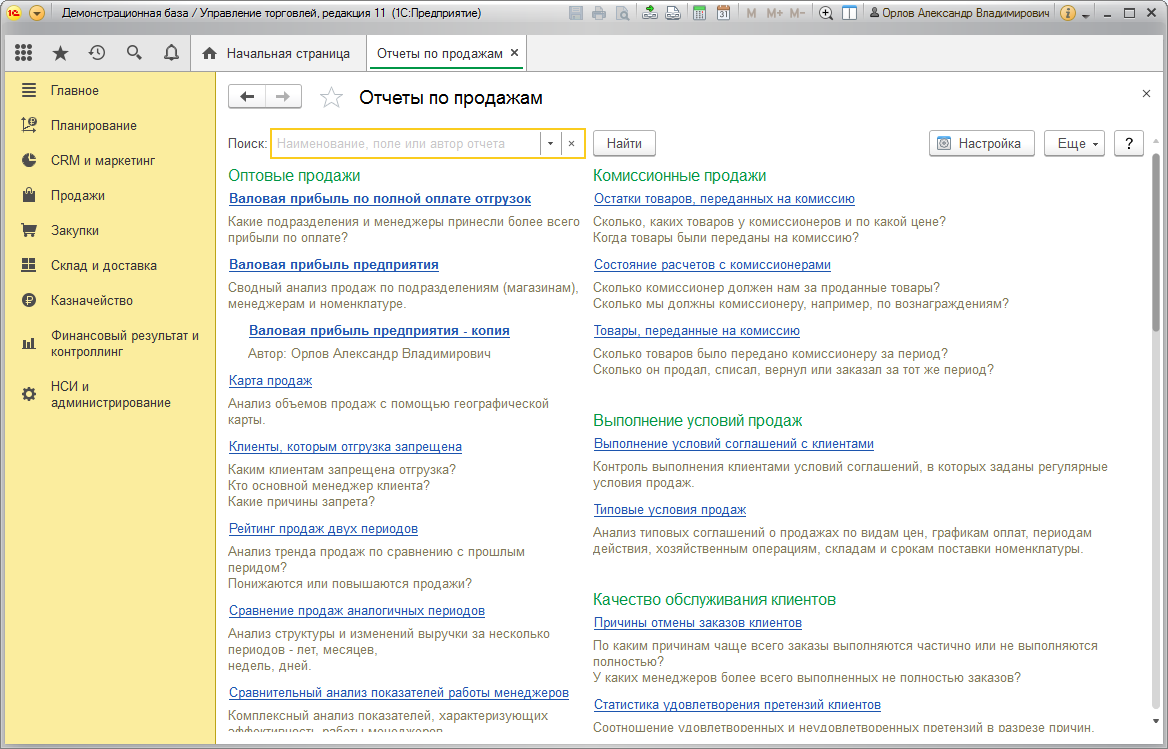
Task: Open the Настройка button
Action: pyautogui.click(x=982, y=144)
